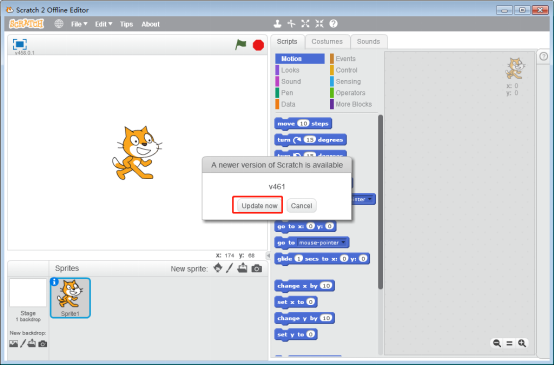Image resolution: width=554 pixels, height=365 pixels.
Task: Select the Data block category
Action: tap(288, 104)
